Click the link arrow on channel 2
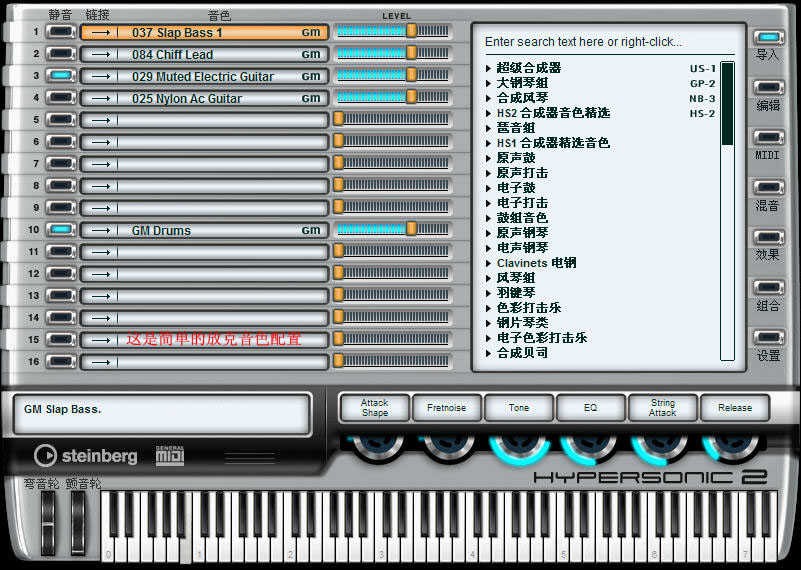The height and width of the screenshot is (570, 801). click(99, 54)
